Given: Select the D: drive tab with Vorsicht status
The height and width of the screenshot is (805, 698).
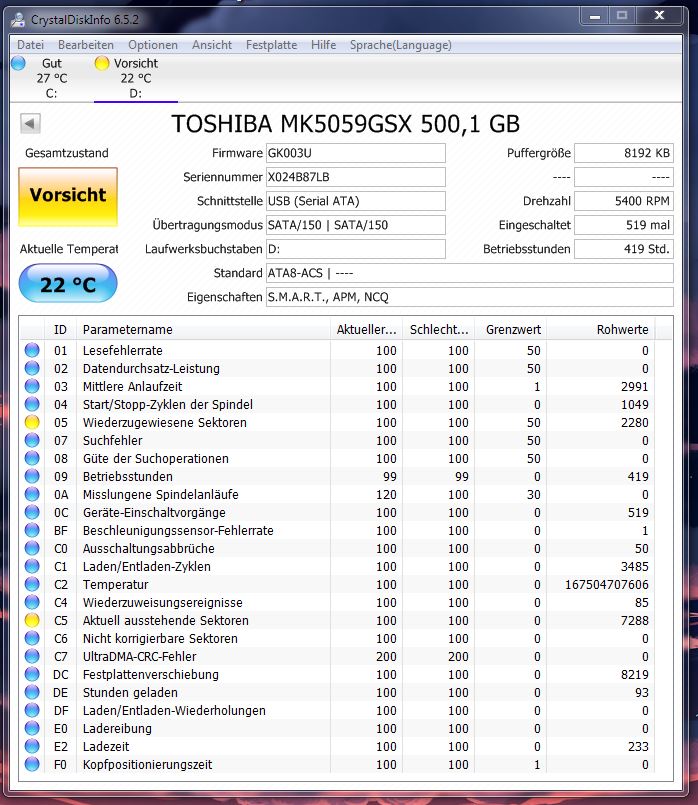Looking at the screenshot, I should pyautogui.click(x=135, y=79).
